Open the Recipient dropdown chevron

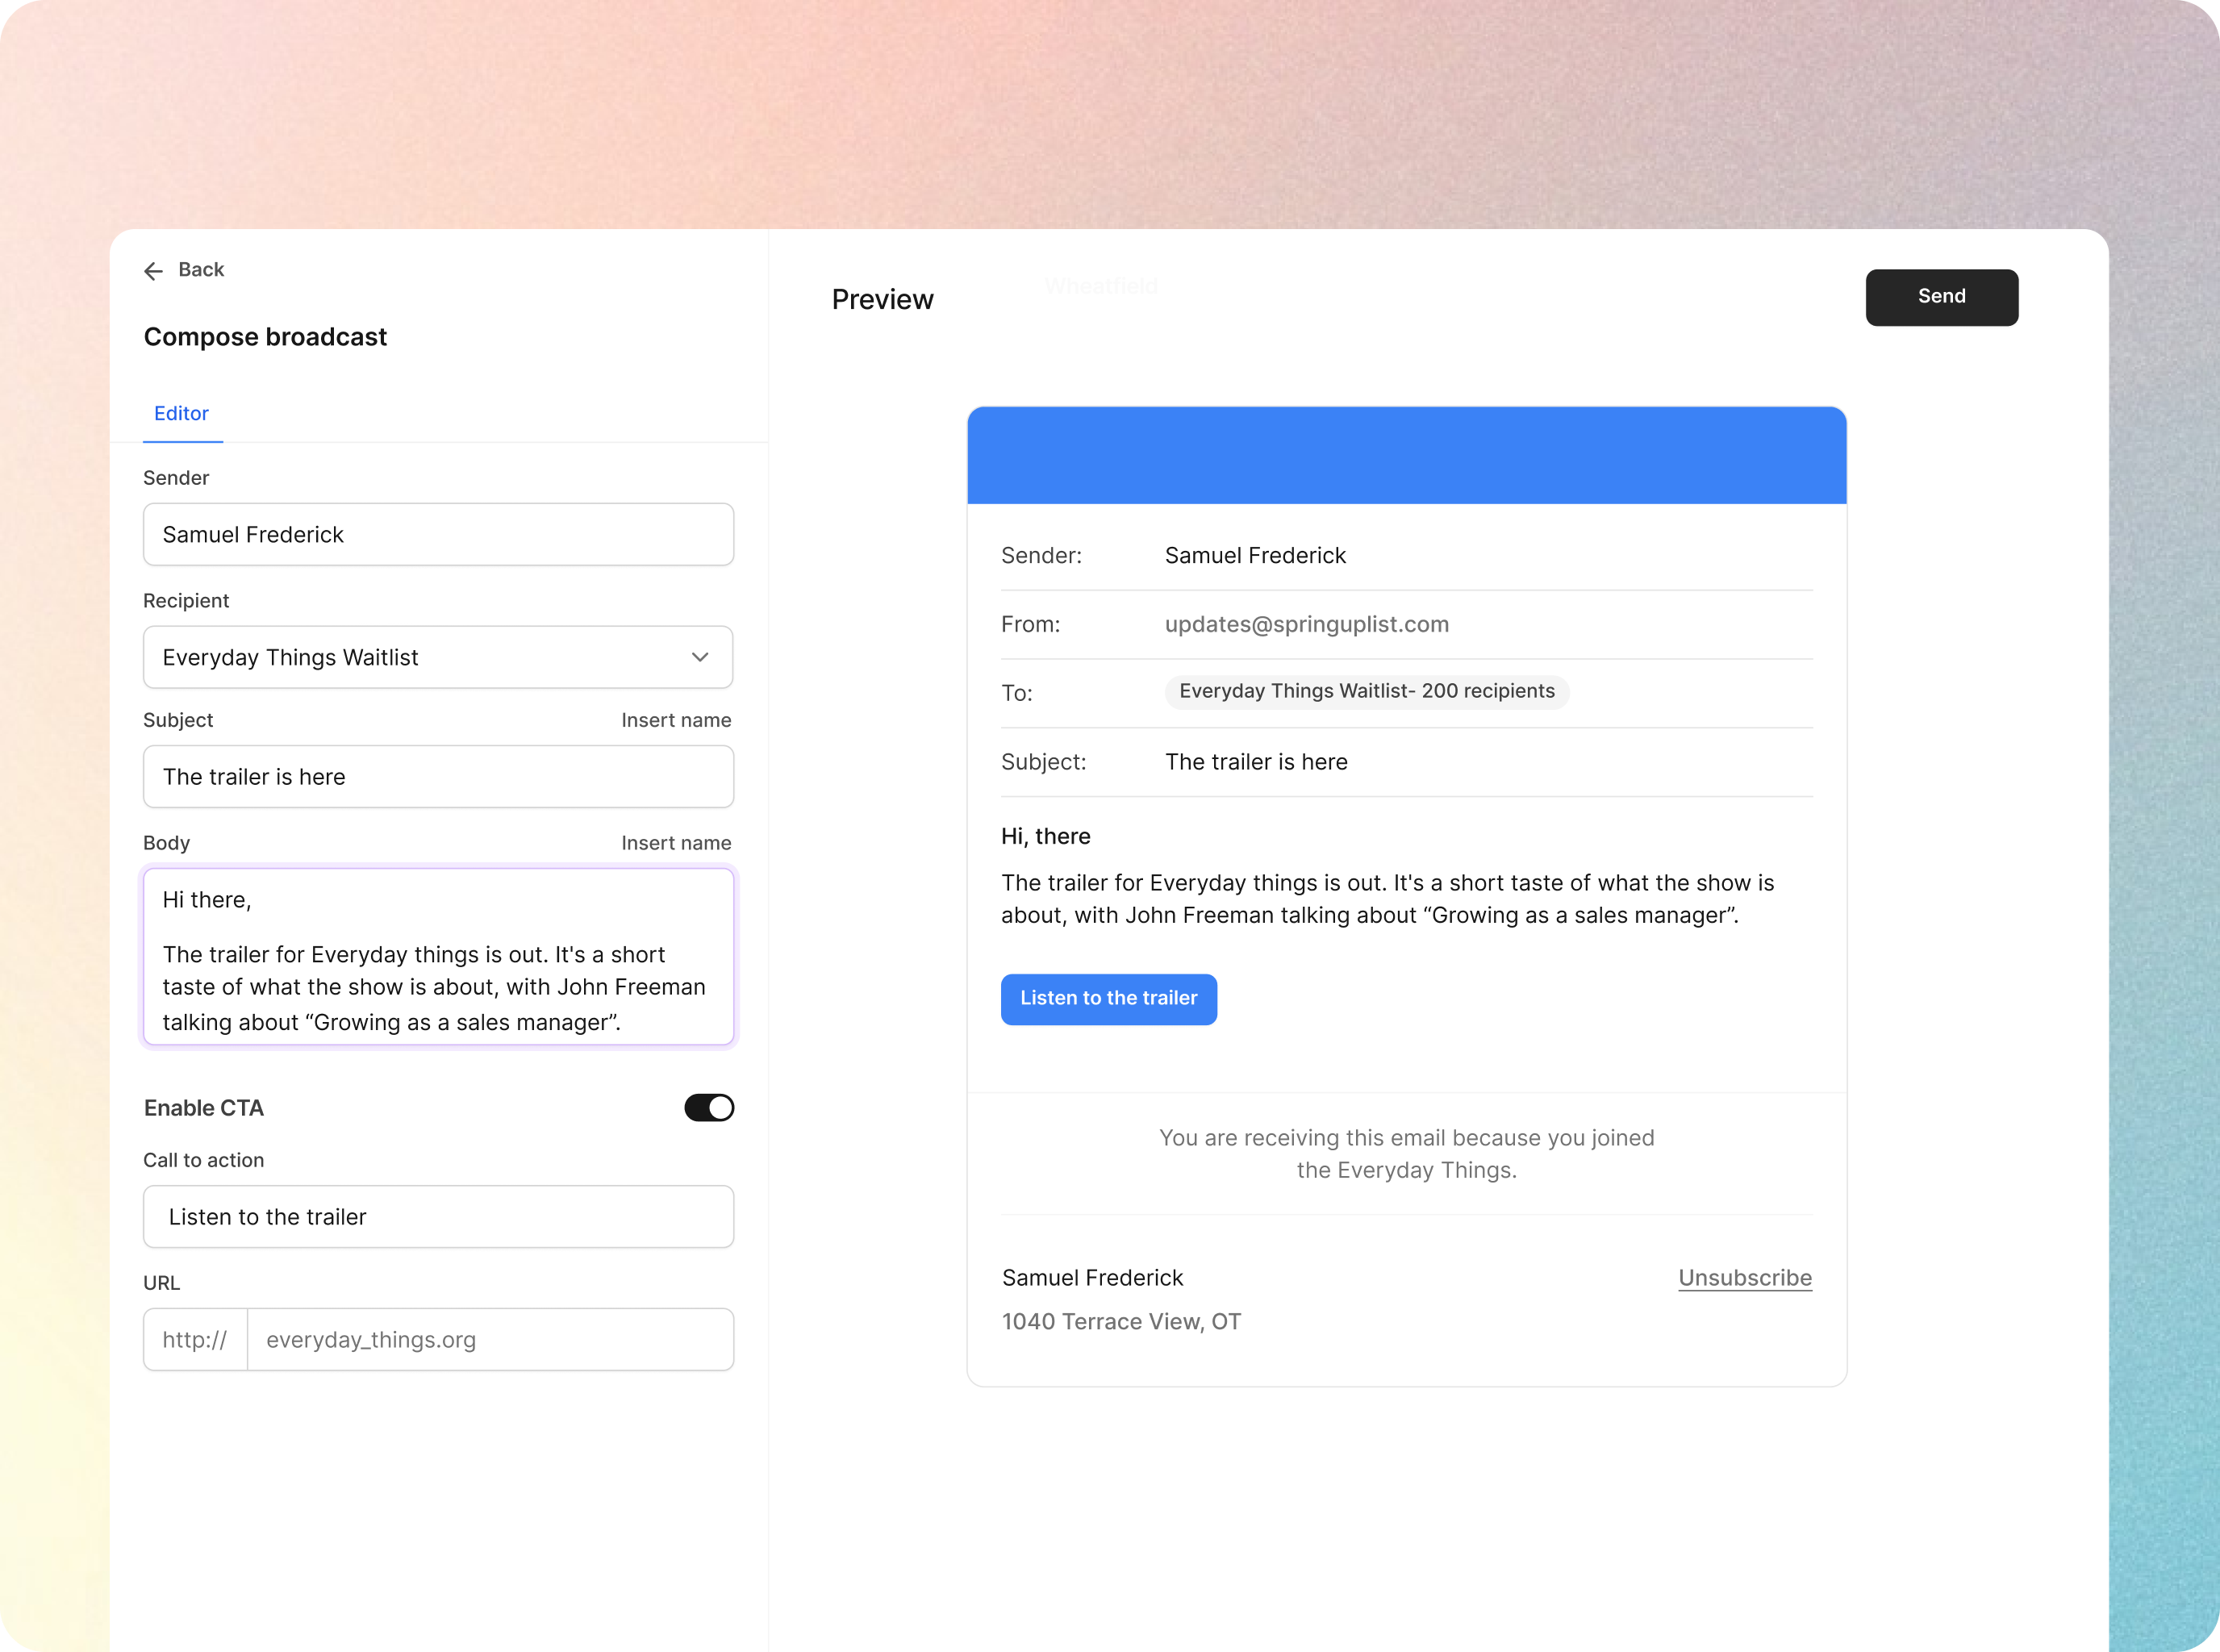point(700,657)
